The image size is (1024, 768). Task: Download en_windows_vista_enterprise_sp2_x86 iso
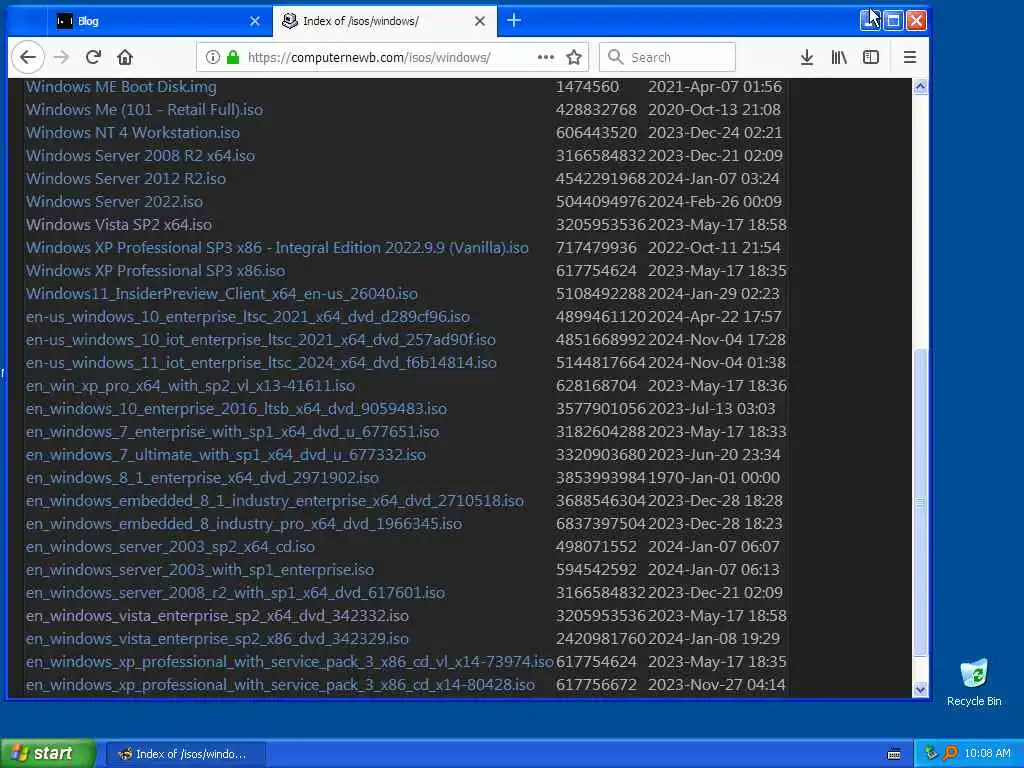(x=217, y=638)
